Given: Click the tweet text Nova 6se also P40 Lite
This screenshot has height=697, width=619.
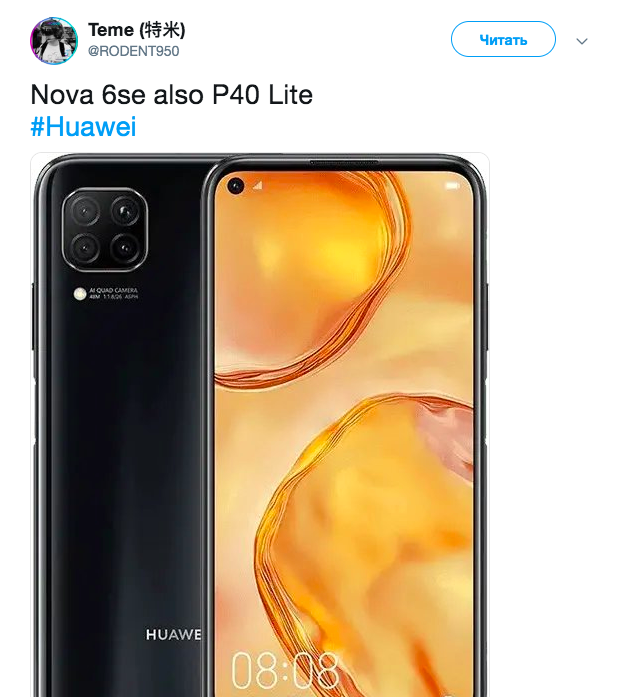Looking at the screenshot, I should (x=172, y=95).
